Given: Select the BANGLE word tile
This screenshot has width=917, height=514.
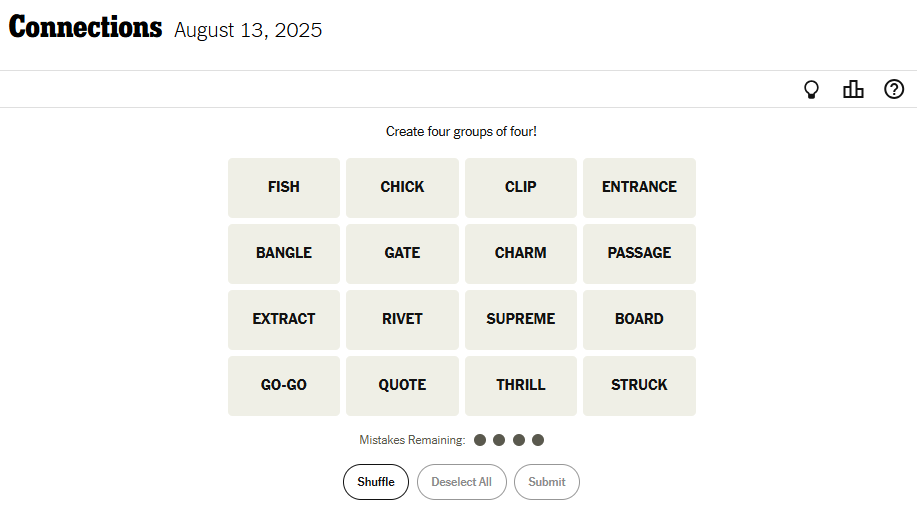Looking at the screenshot, I should click(284, 253).
